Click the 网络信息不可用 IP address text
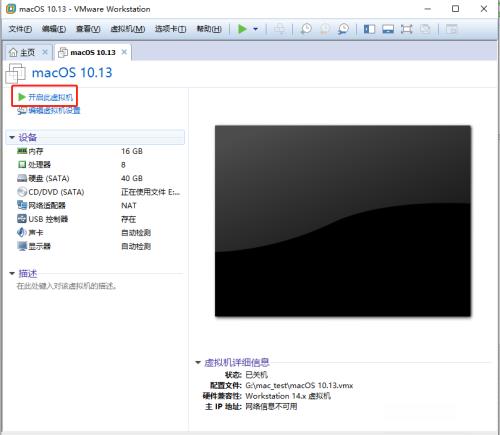The image size is (500, 435). point(271,407)
